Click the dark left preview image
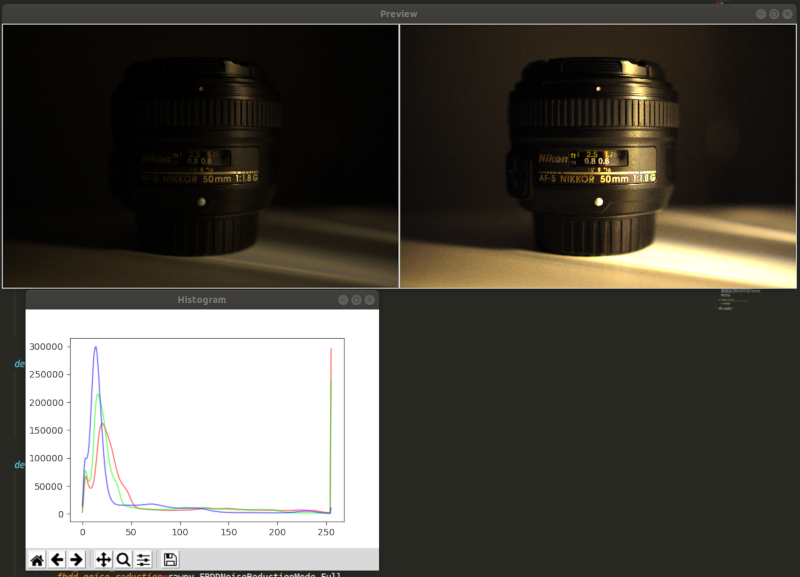The width and height of the screenshot is (800, 577). 201,156
